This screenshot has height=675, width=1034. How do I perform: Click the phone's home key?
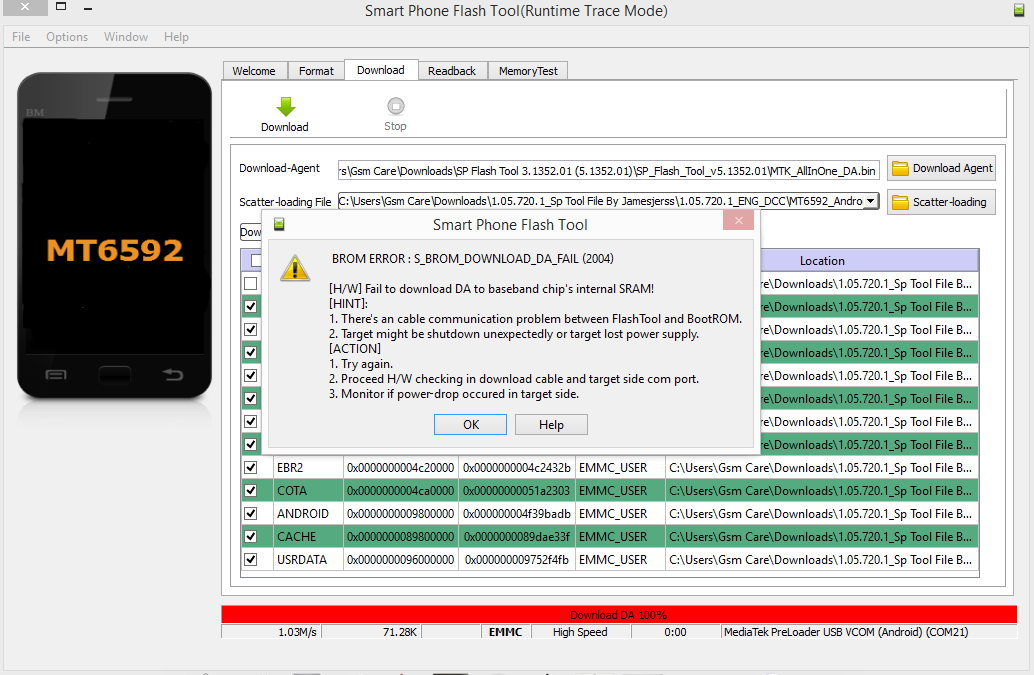(115, 375)
